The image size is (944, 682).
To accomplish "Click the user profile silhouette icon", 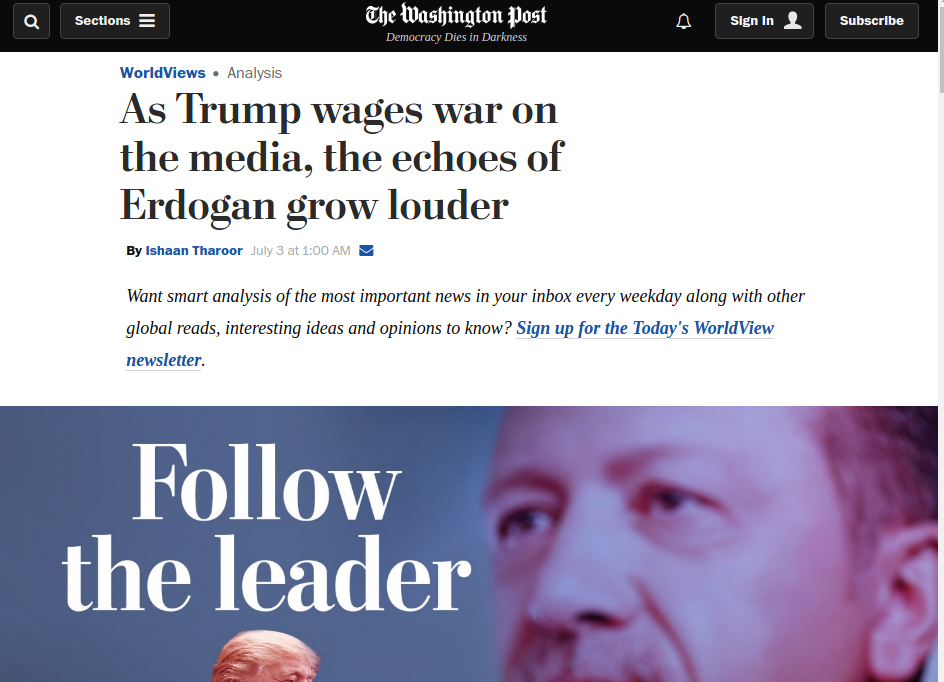I will click(793, 20).
